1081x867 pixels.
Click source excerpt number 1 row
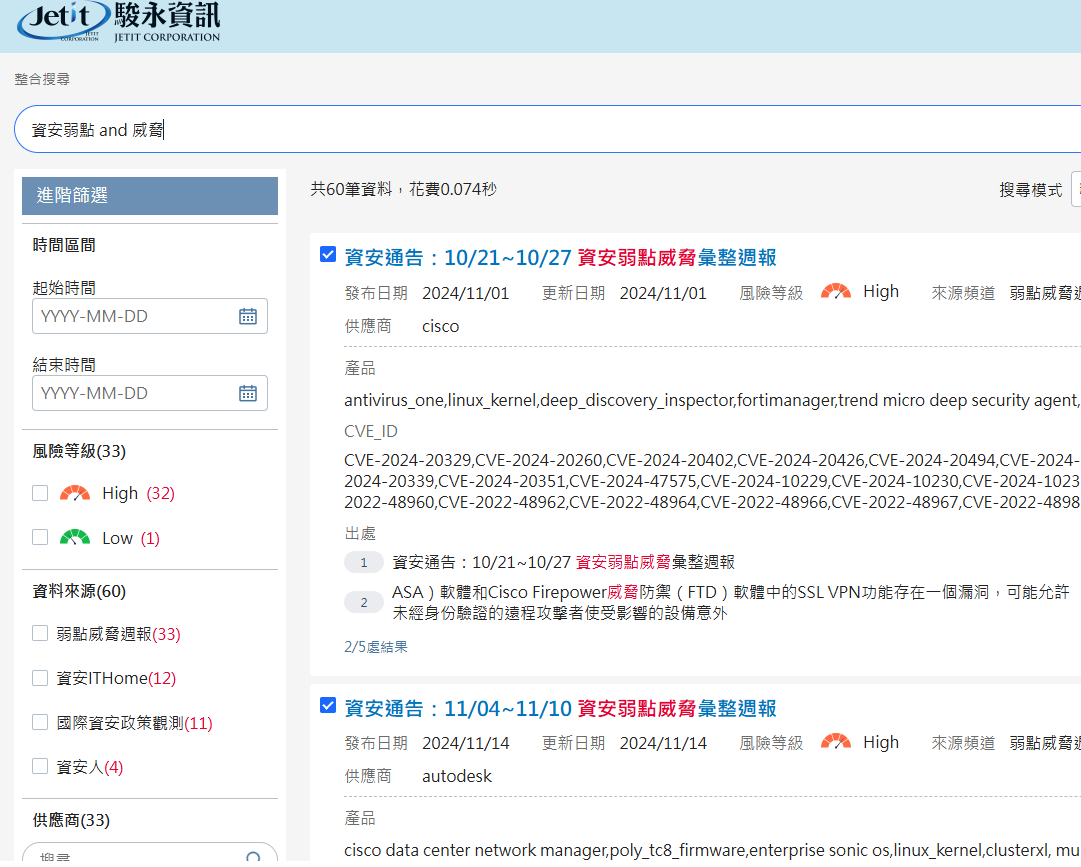click(539, 562)
